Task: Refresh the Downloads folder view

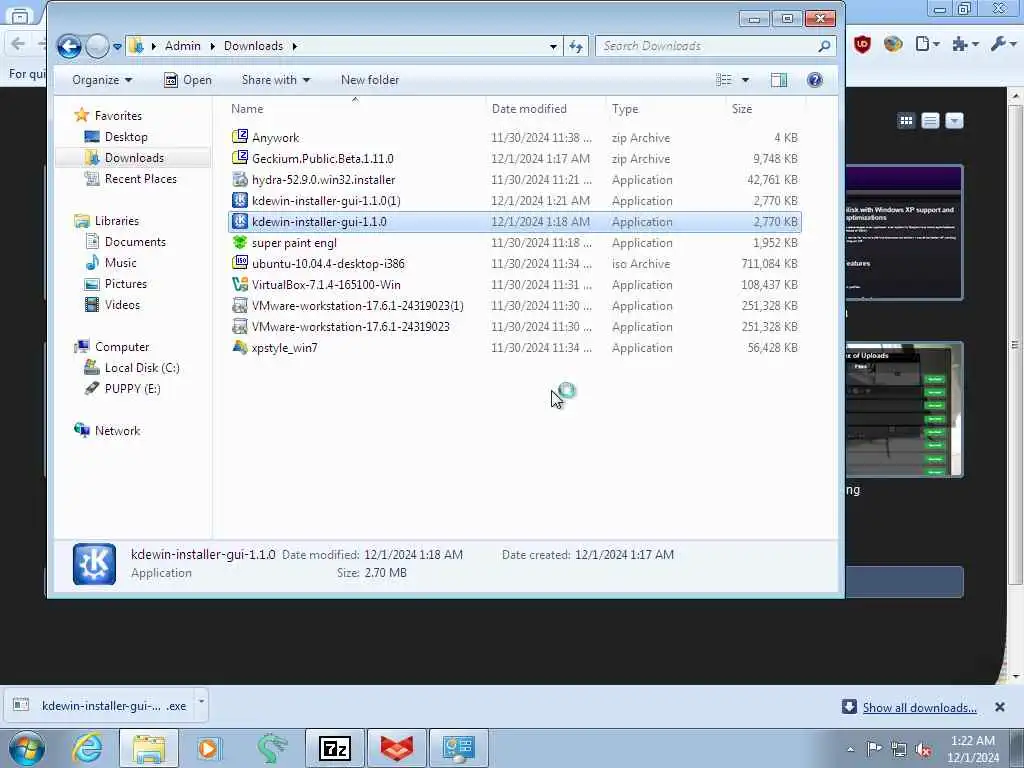Action: click(x=576, y=46)
